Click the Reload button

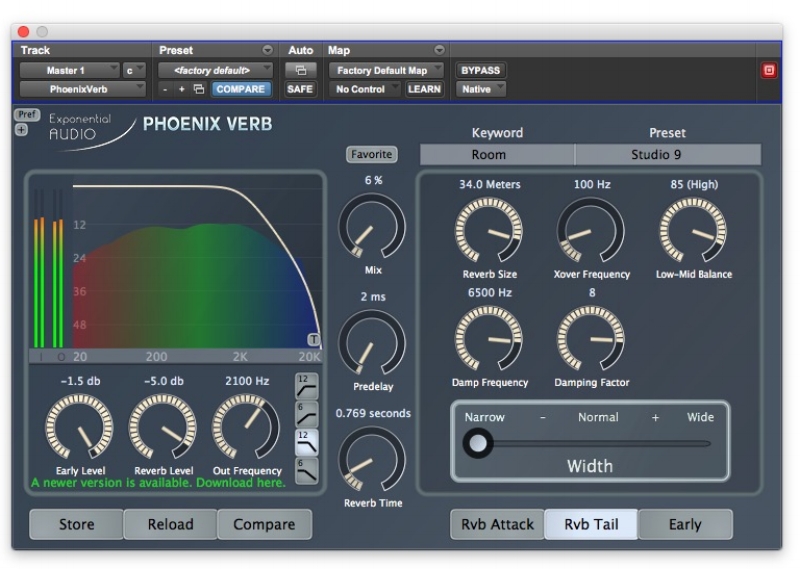[170, 524]
